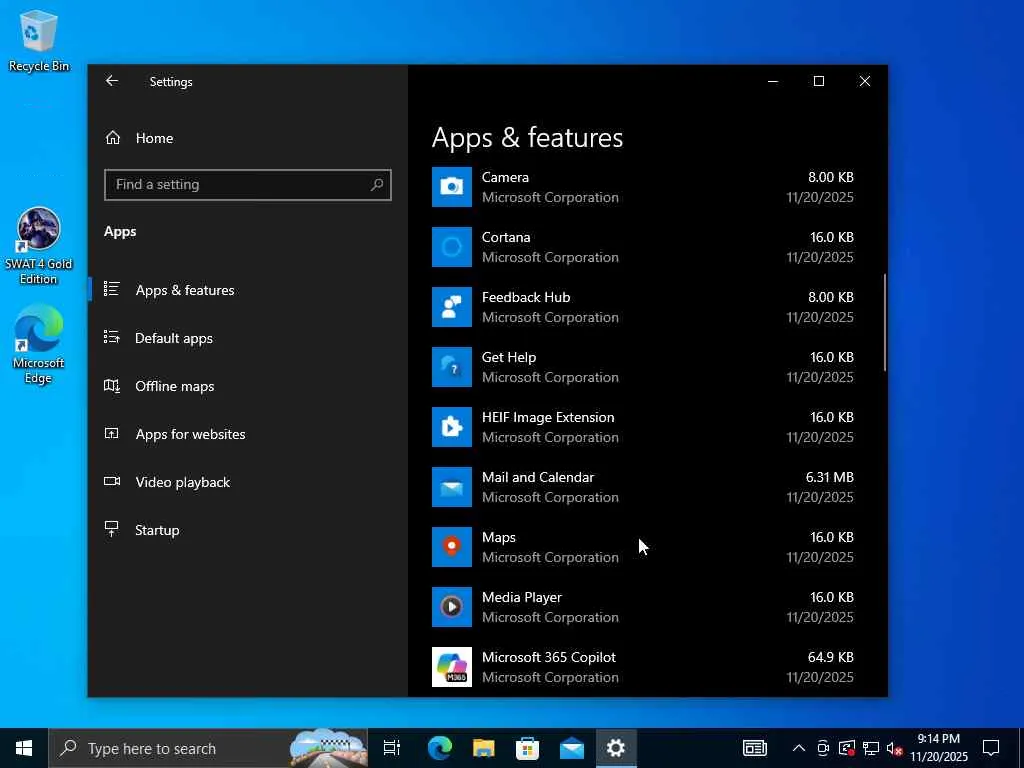
Task: Open Task View from the taskbar
Action: (x=391, y=748)
